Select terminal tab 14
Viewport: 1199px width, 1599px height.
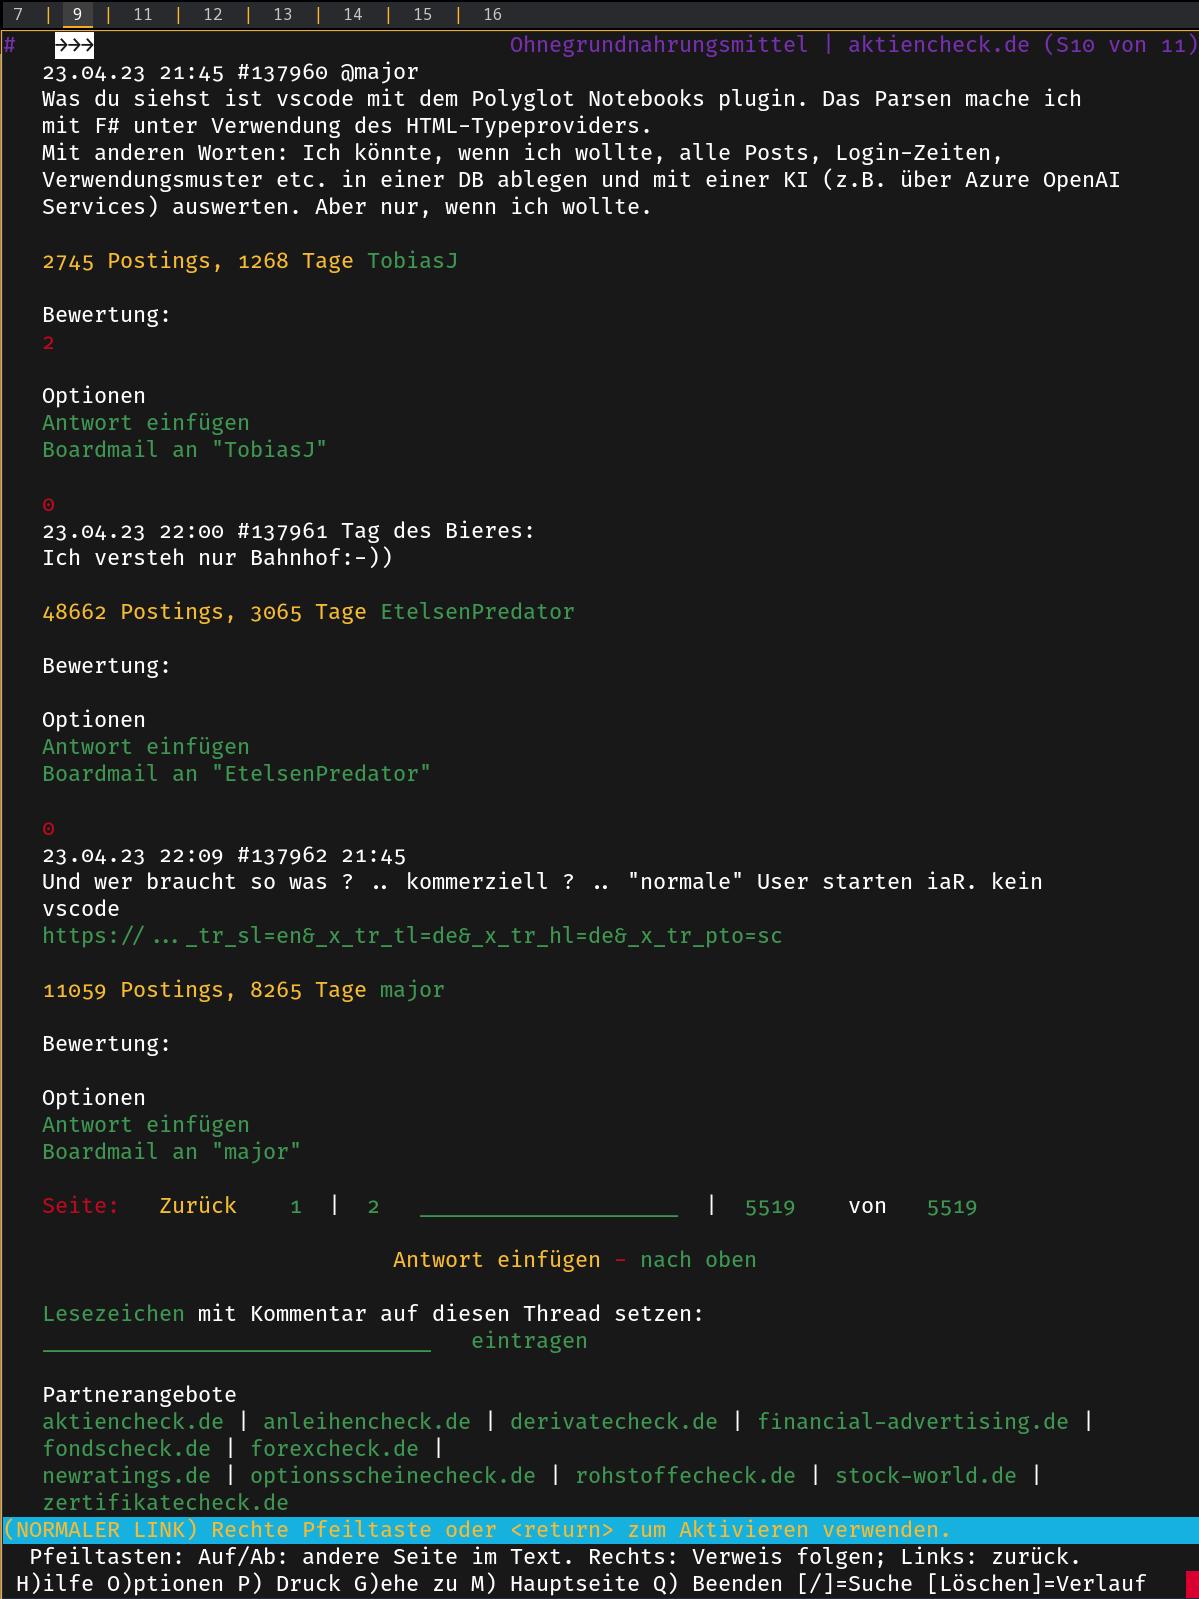[x=353, y=14]
